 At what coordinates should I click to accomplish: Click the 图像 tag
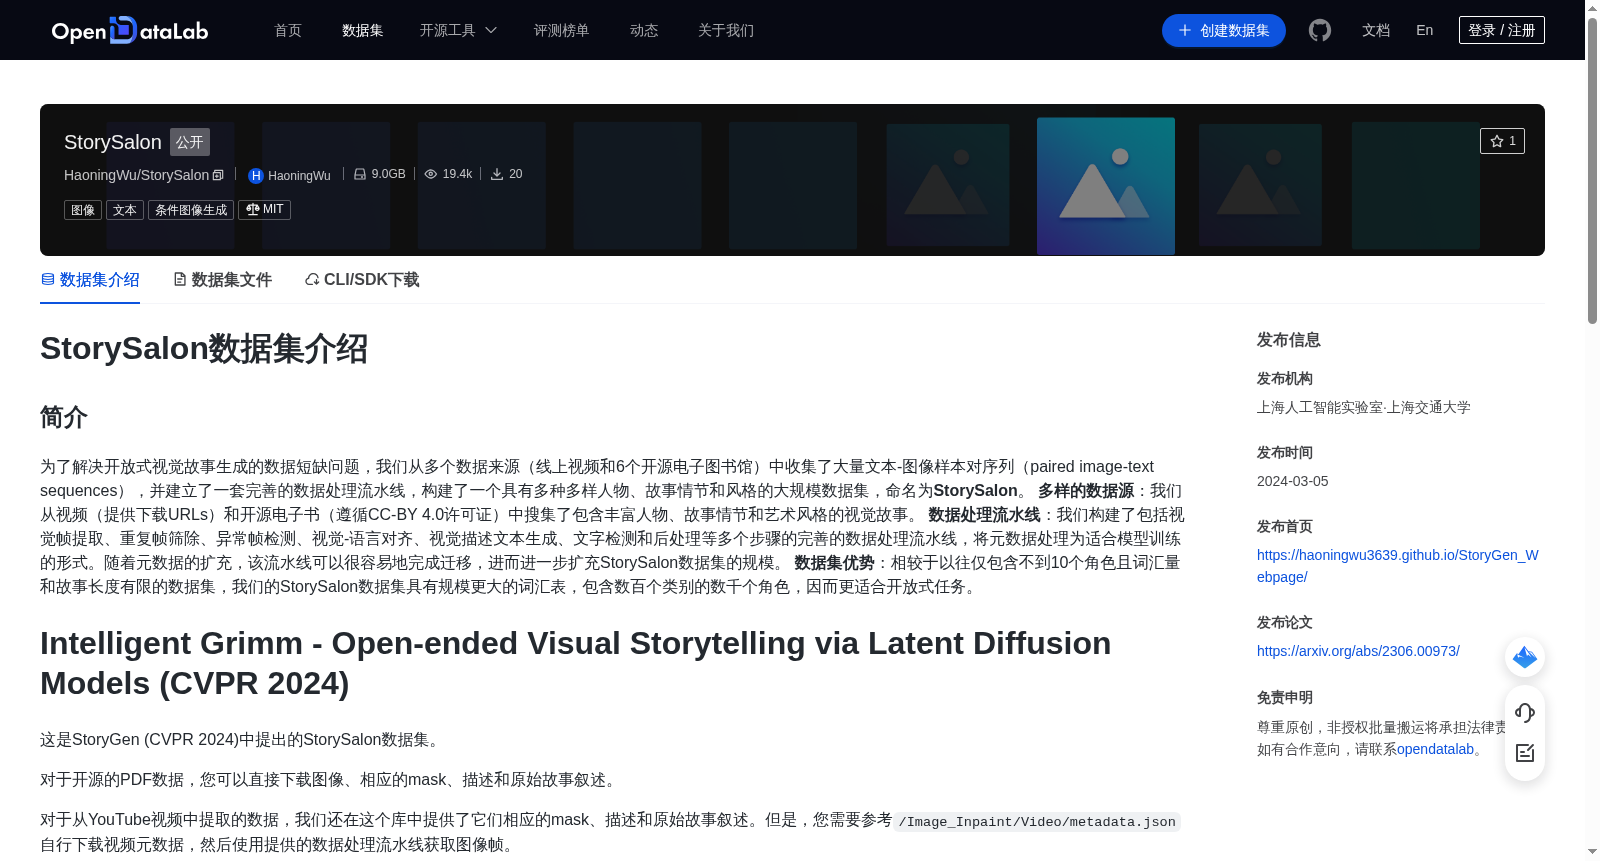pos(83,210)
